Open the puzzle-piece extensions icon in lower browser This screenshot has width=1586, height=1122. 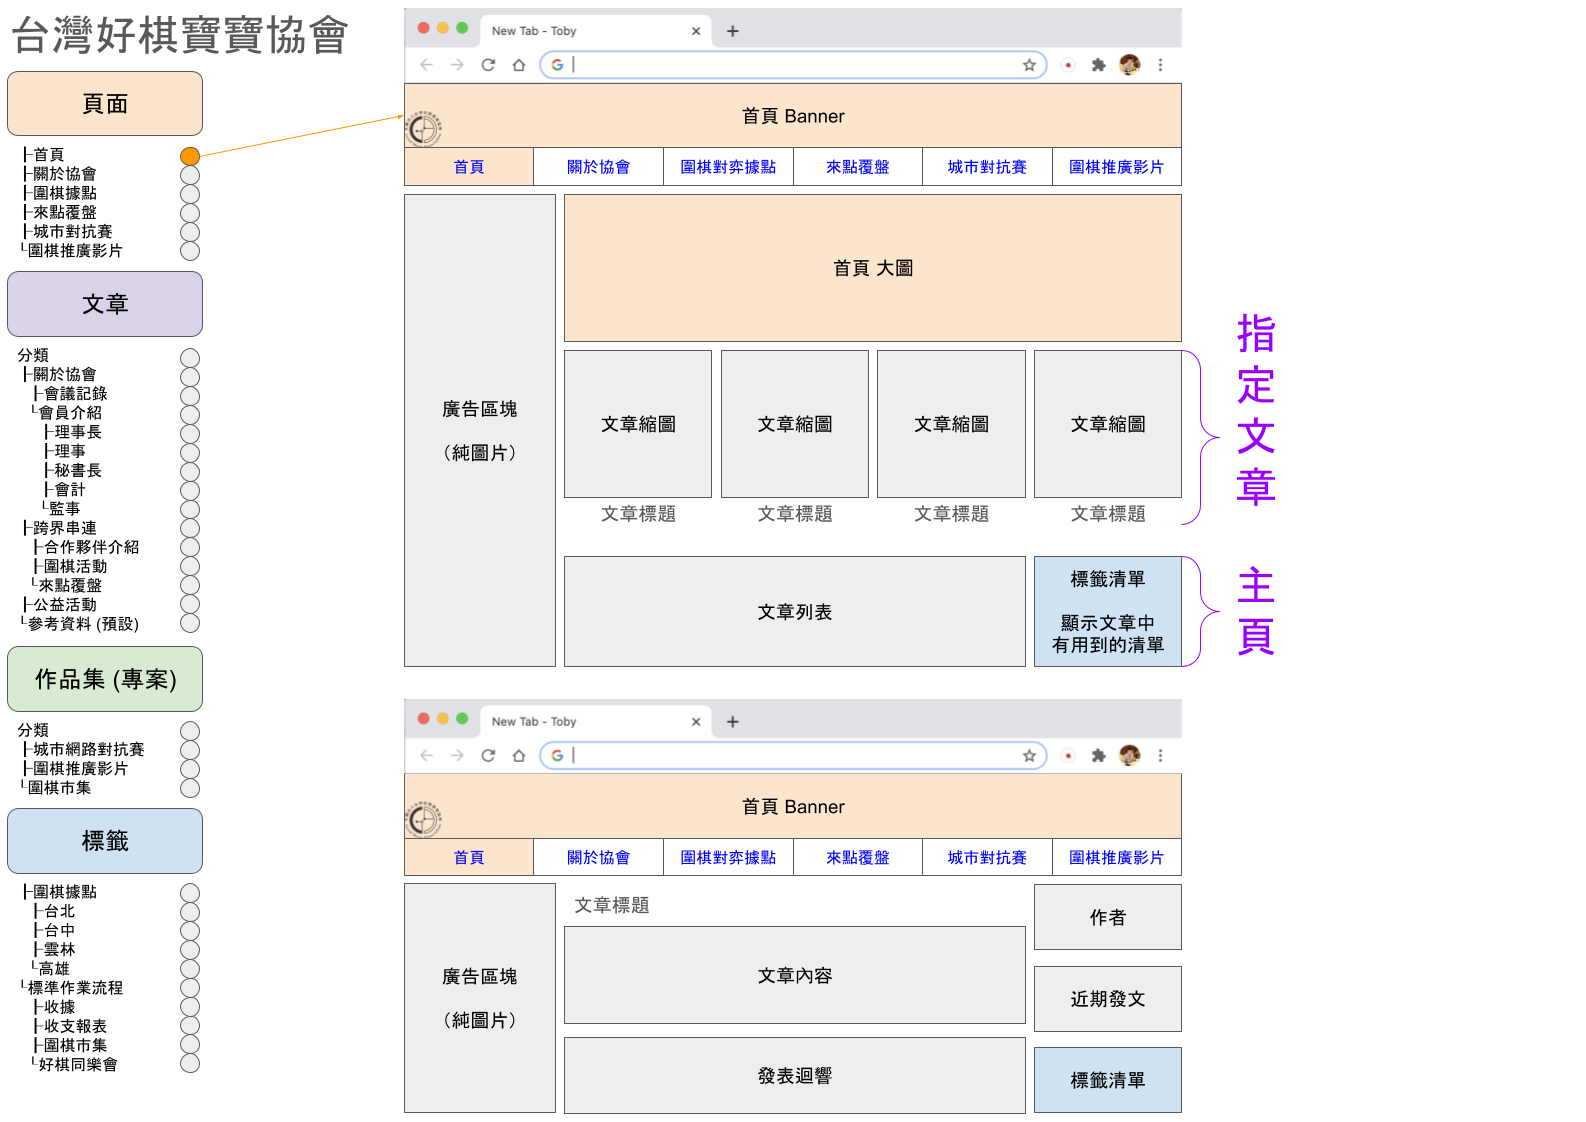(1098, 756)
